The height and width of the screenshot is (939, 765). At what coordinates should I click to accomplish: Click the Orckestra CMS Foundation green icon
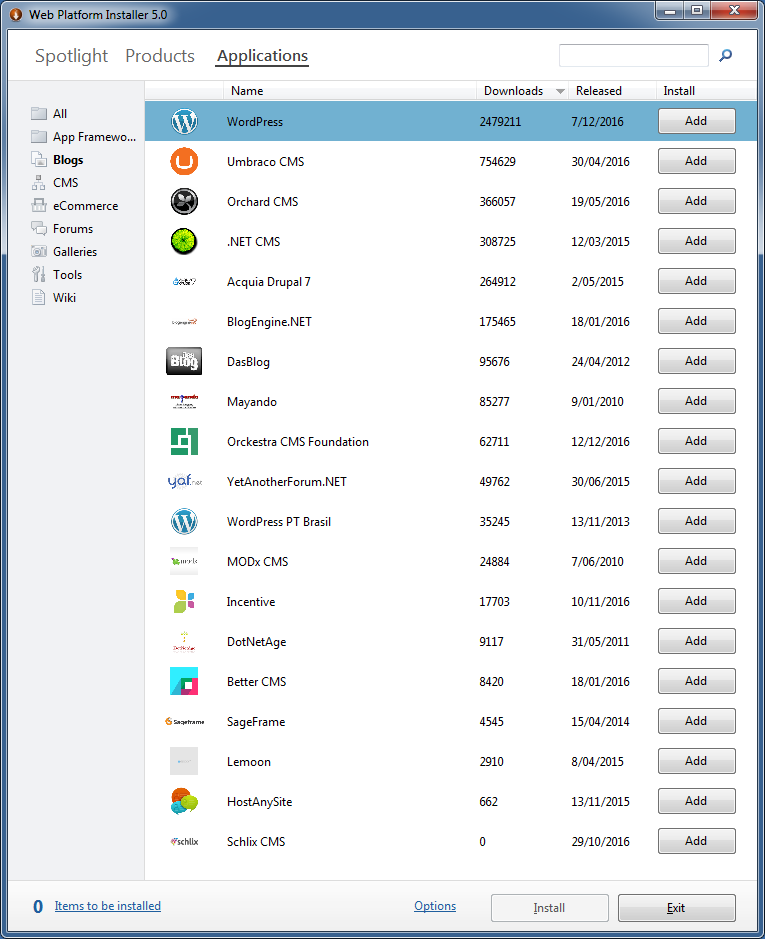click(x=184, y=441)
